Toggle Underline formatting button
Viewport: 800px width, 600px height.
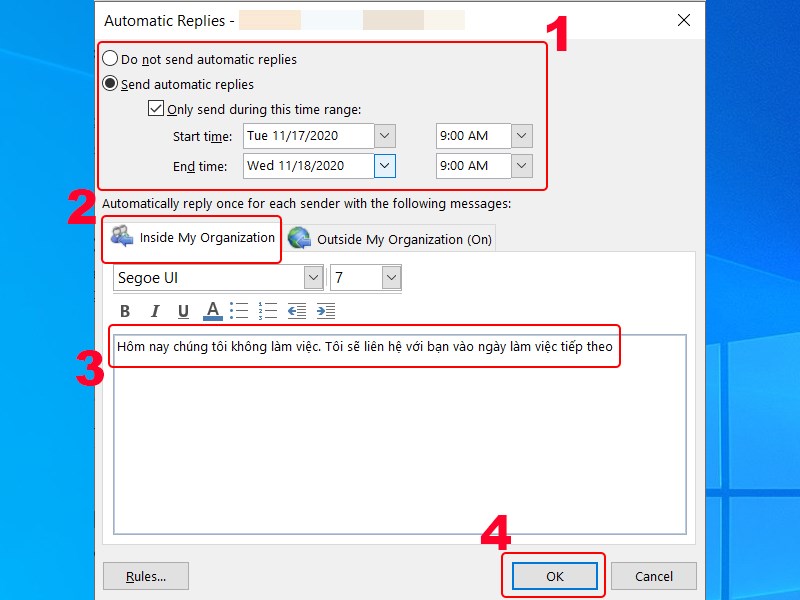(x=183, y=311)
